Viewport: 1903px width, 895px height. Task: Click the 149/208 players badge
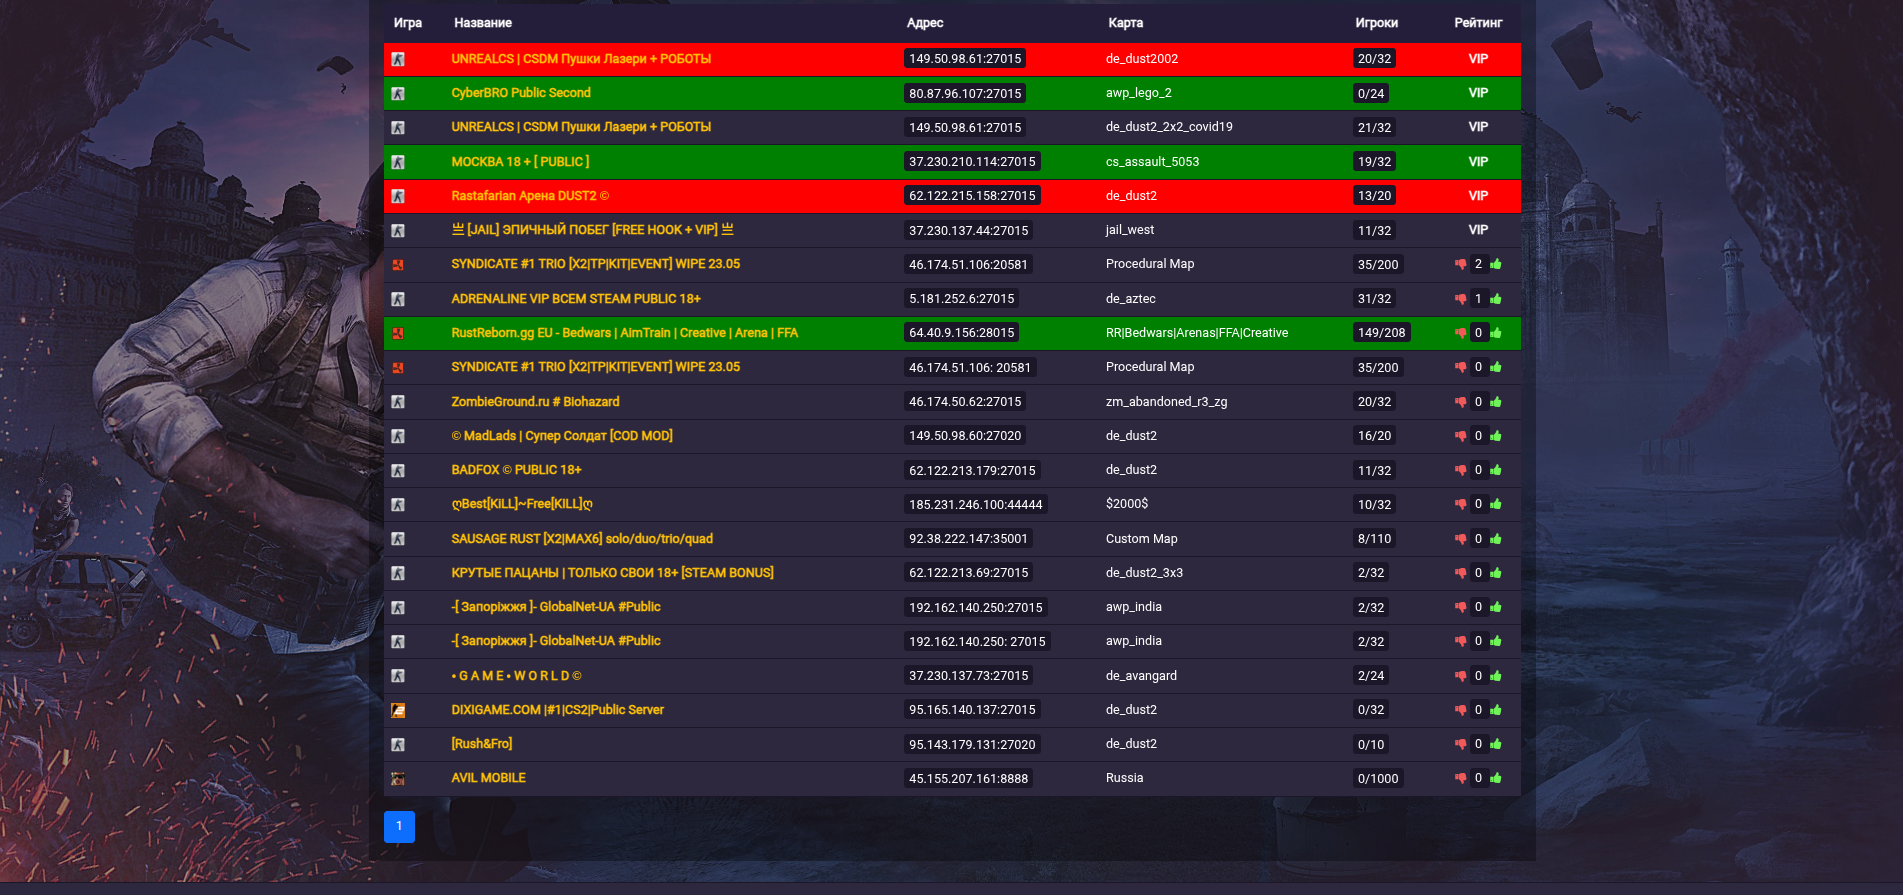(1381, 333)
